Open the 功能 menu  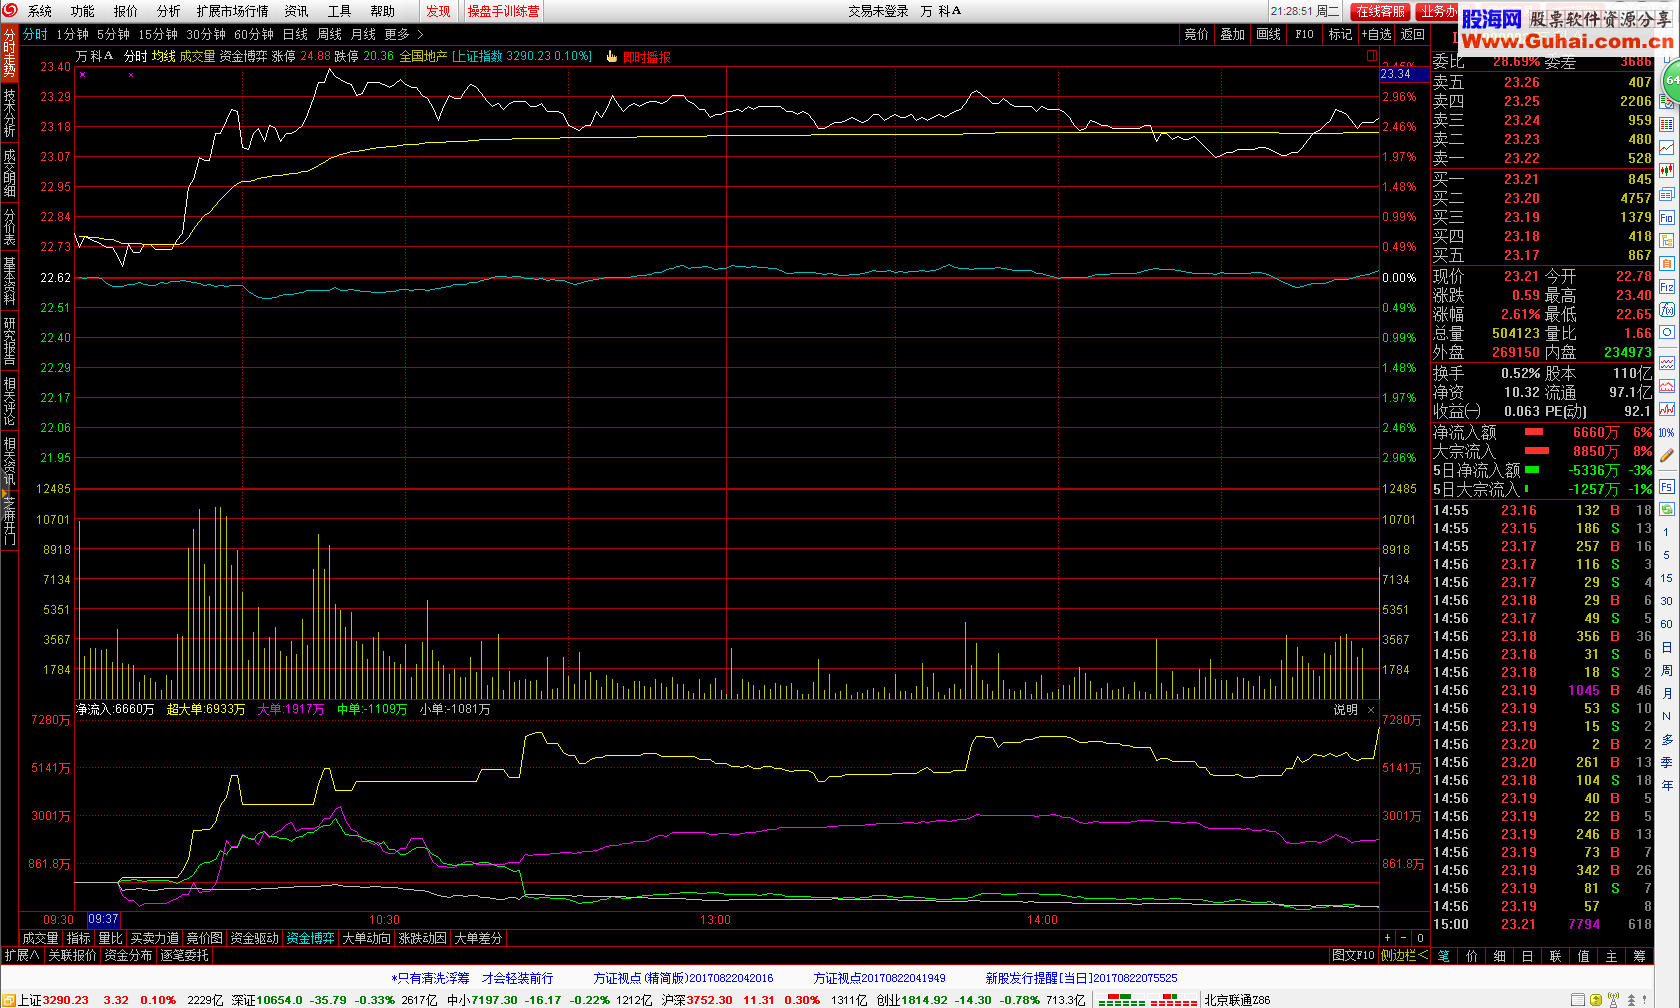pos(83,11)
